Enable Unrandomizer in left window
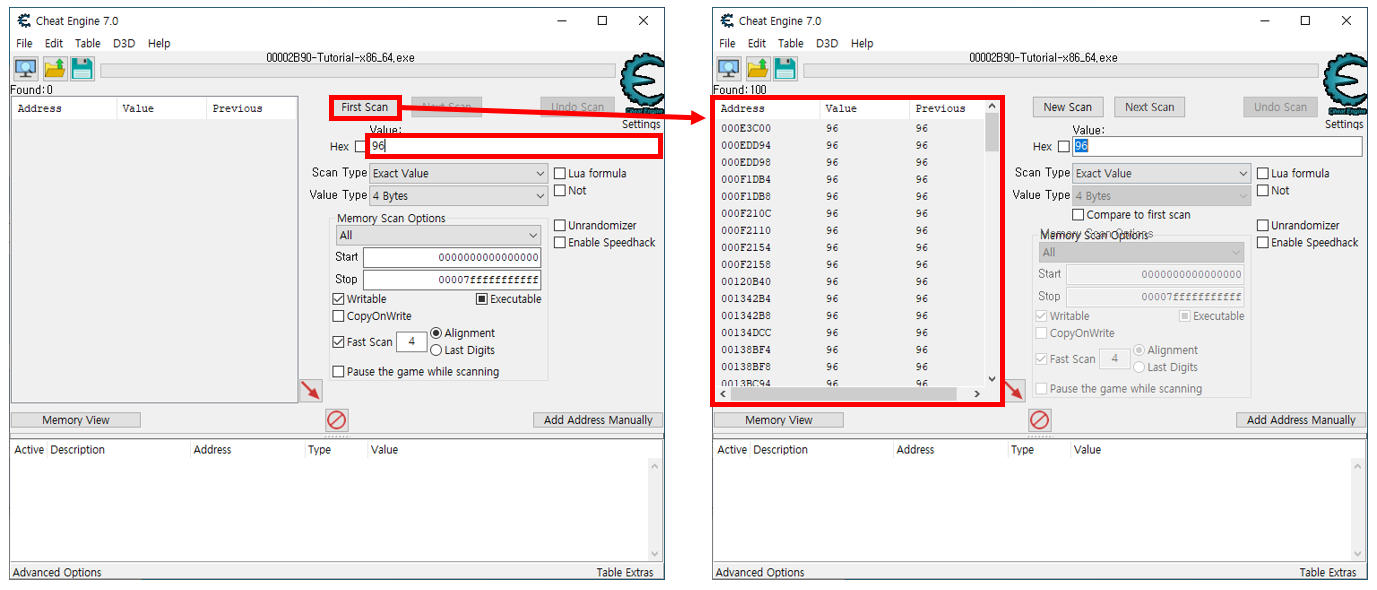Screen dimensions: 1377x590 (560, 225)
